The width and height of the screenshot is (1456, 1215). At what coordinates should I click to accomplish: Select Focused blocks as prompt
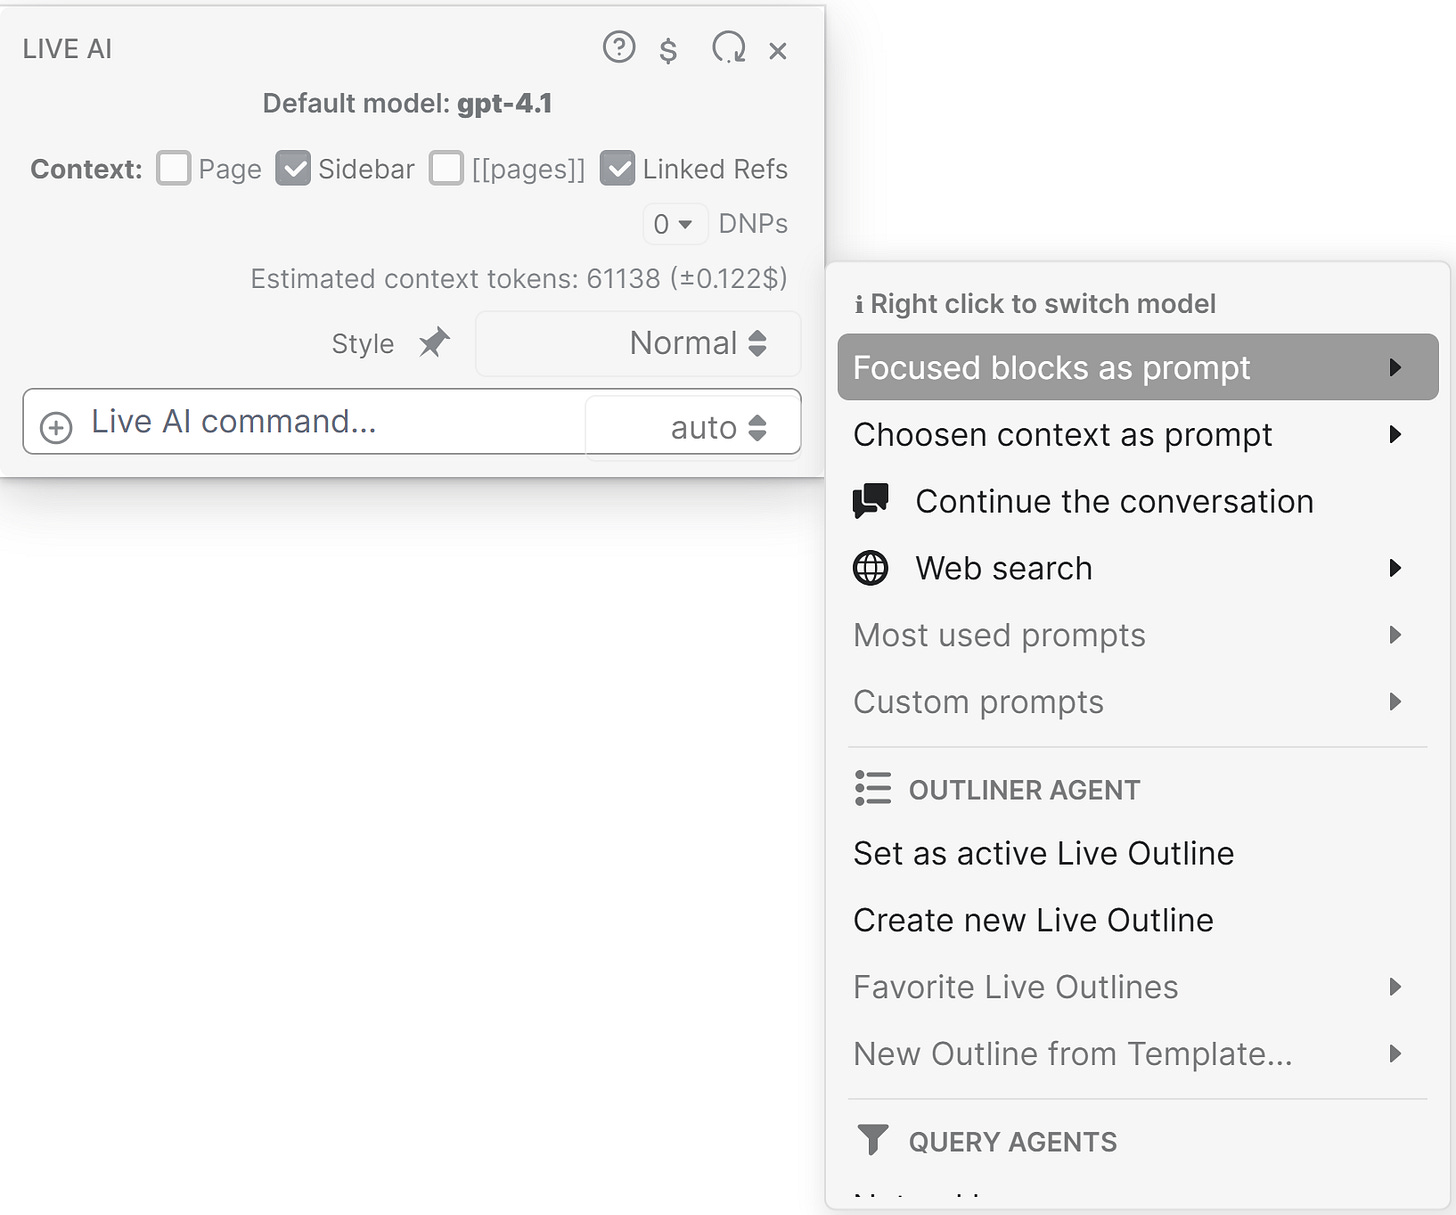coord(1138,367)
